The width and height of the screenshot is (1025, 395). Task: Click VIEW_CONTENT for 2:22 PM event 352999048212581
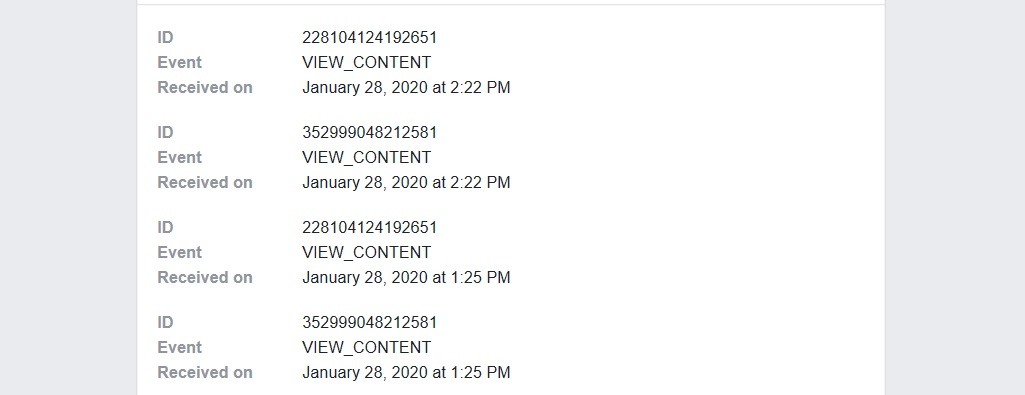(367, 158)
